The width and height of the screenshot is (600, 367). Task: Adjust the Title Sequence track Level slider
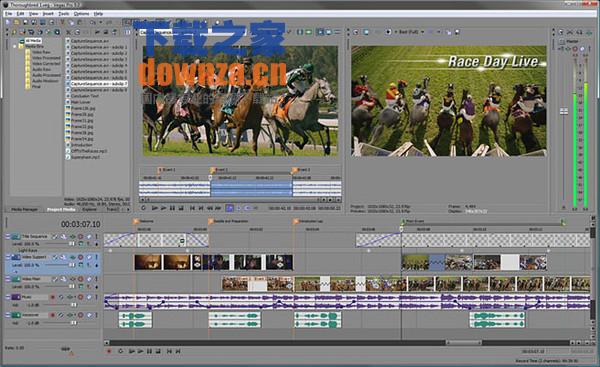coord(71,244)
